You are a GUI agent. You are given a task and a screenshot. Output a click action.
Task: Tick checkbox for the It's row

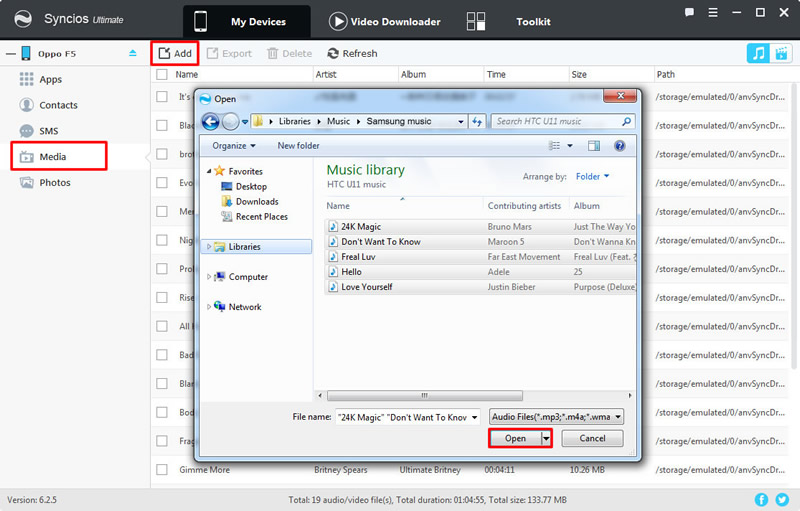(x=162, y=96)
